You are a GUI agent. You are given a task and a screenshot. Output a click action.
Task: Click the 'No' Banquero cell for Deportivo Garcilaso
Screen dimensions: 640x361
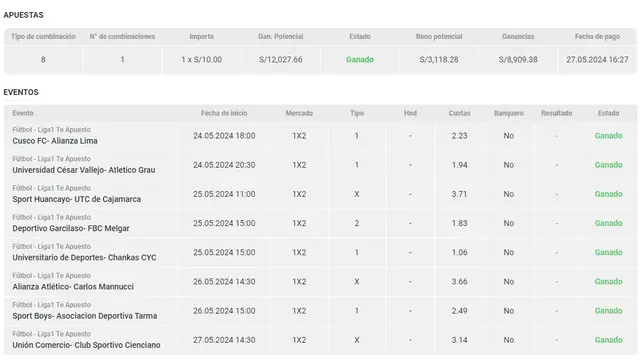[x=509, y=223]
